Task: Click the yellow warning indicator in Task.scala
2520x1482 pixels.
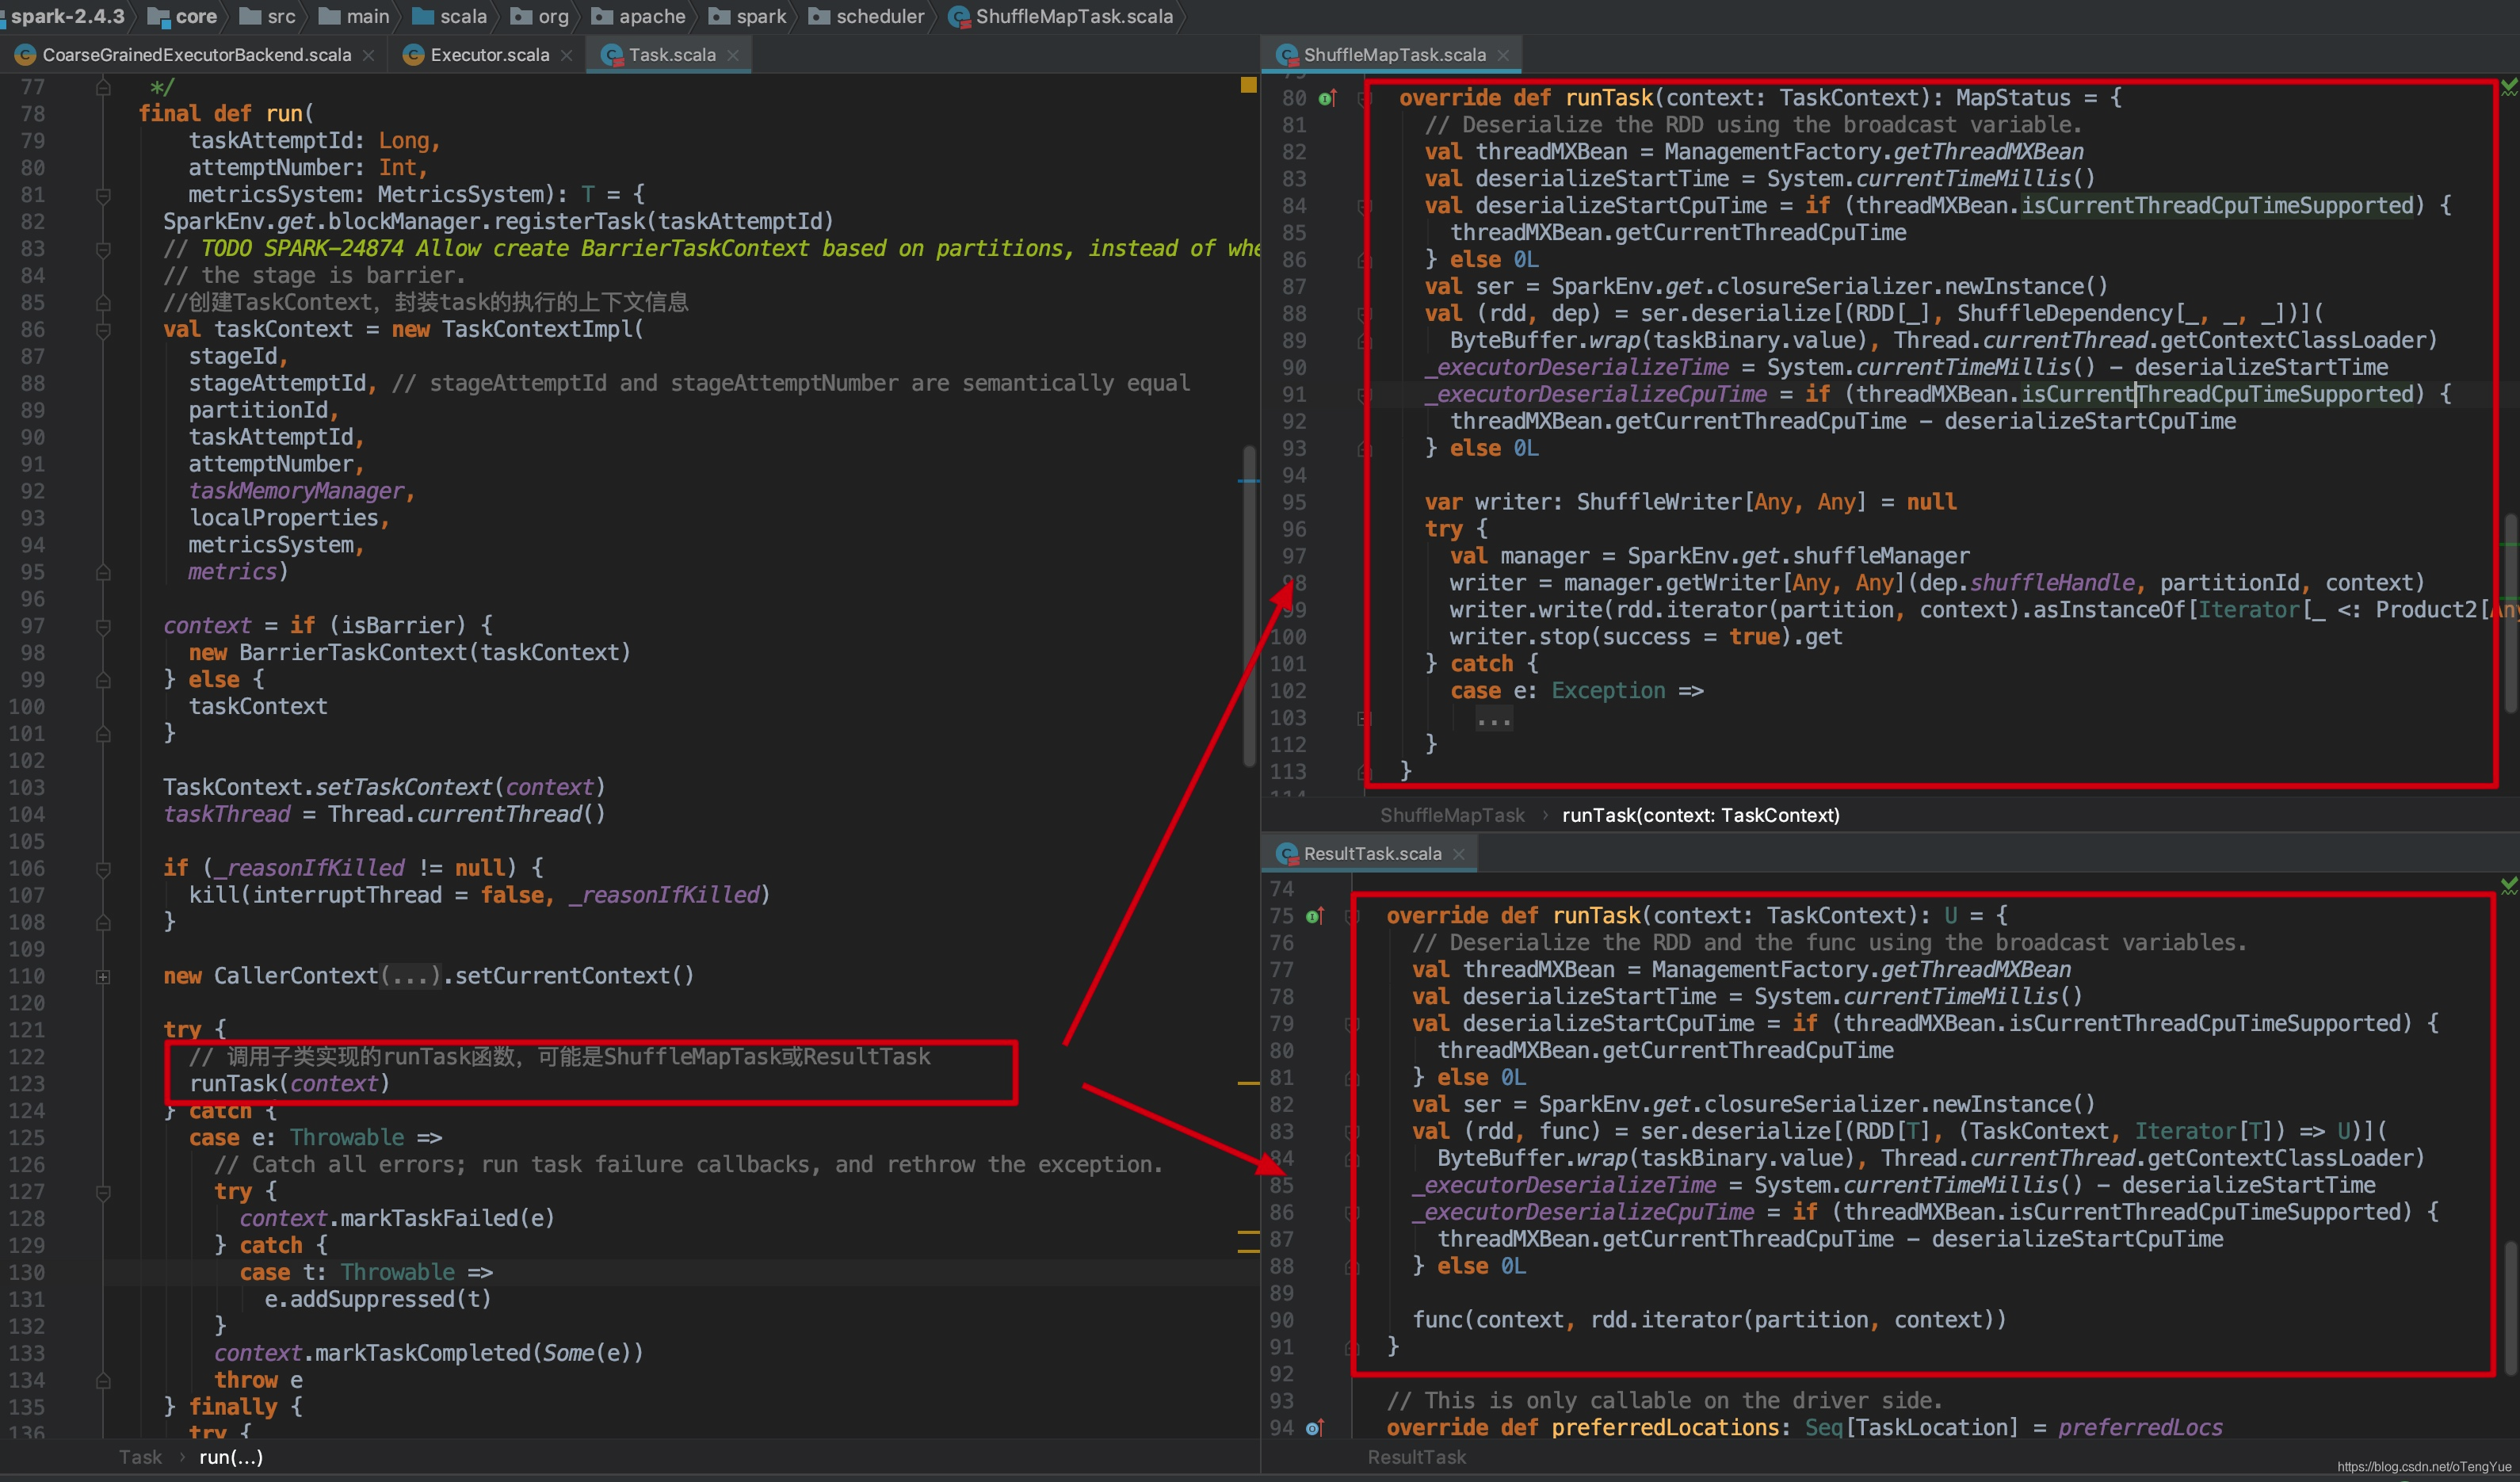Action: coord(1248,85)
